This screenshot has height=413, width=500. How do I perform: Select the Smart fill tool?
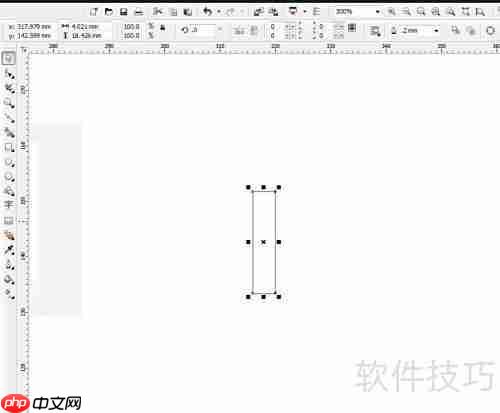click(x=9, y=132)
